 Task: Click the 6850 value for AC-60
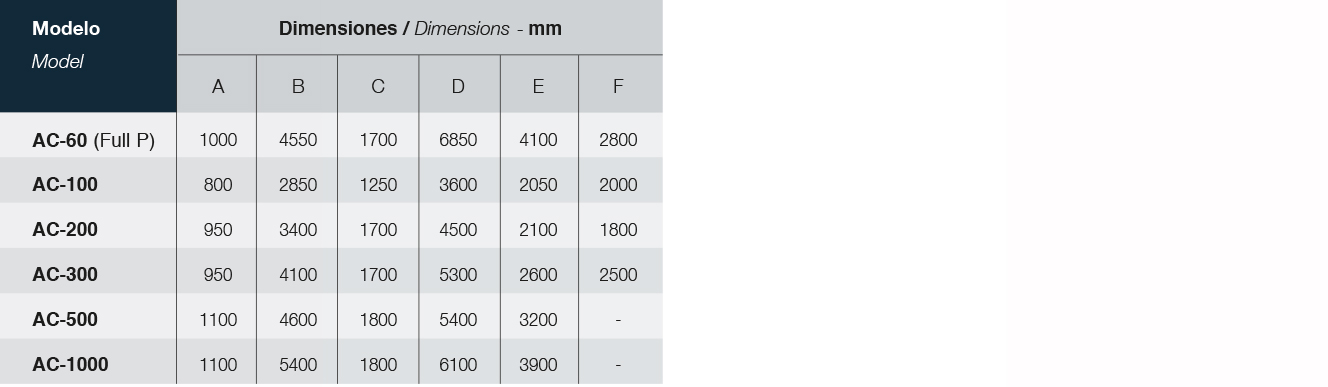click(458, 140)
